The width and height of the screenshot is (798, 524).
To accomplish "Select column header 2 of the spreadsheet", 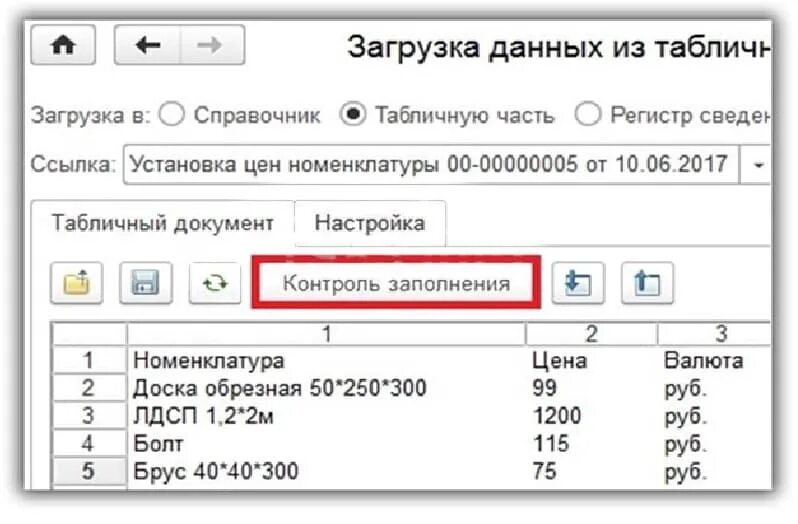I will click(591, 334).
